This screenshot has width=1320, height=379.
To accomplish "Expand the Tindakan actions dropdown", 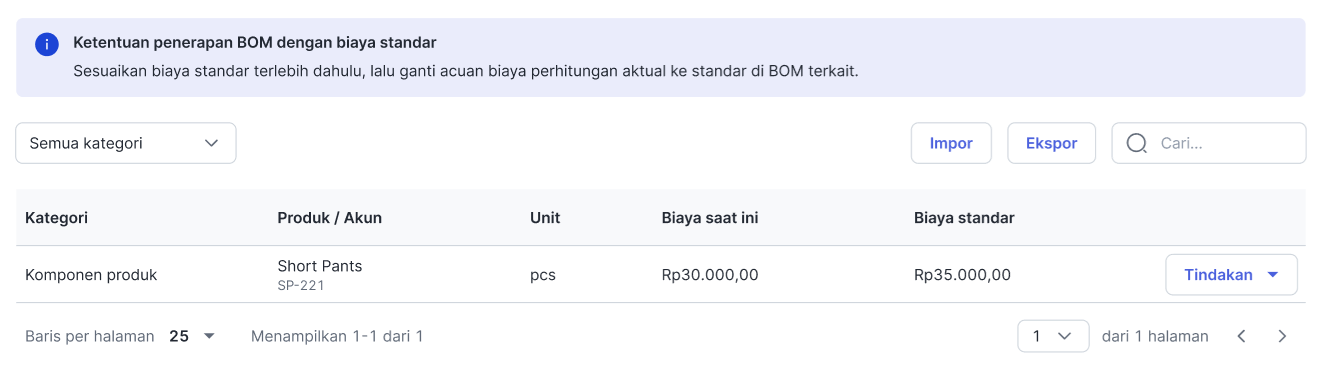I will (x=1231, y=275).
